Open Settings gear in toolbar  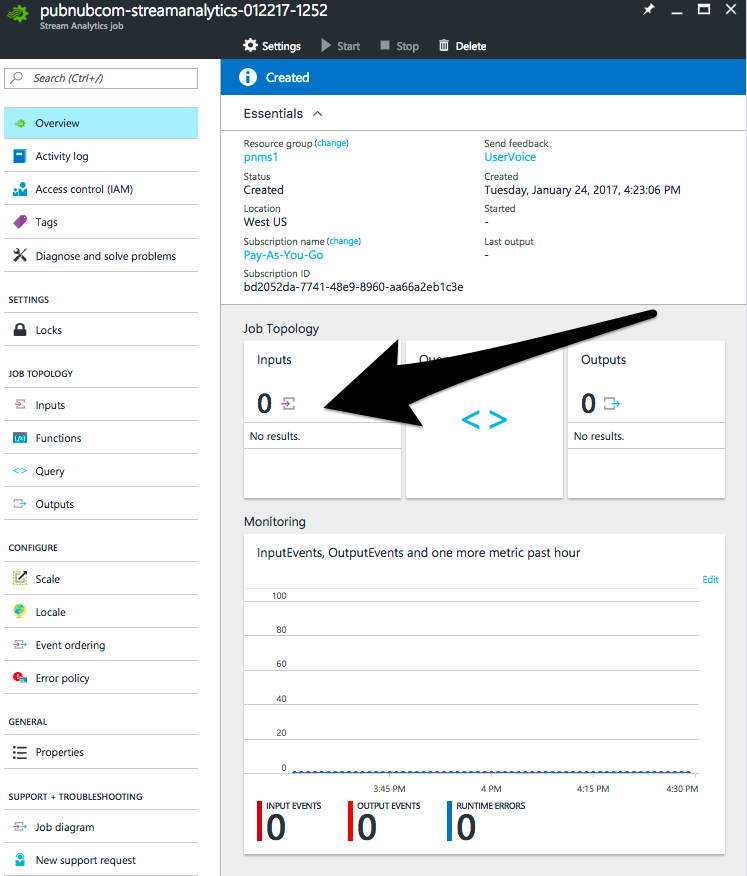point(250,45)
